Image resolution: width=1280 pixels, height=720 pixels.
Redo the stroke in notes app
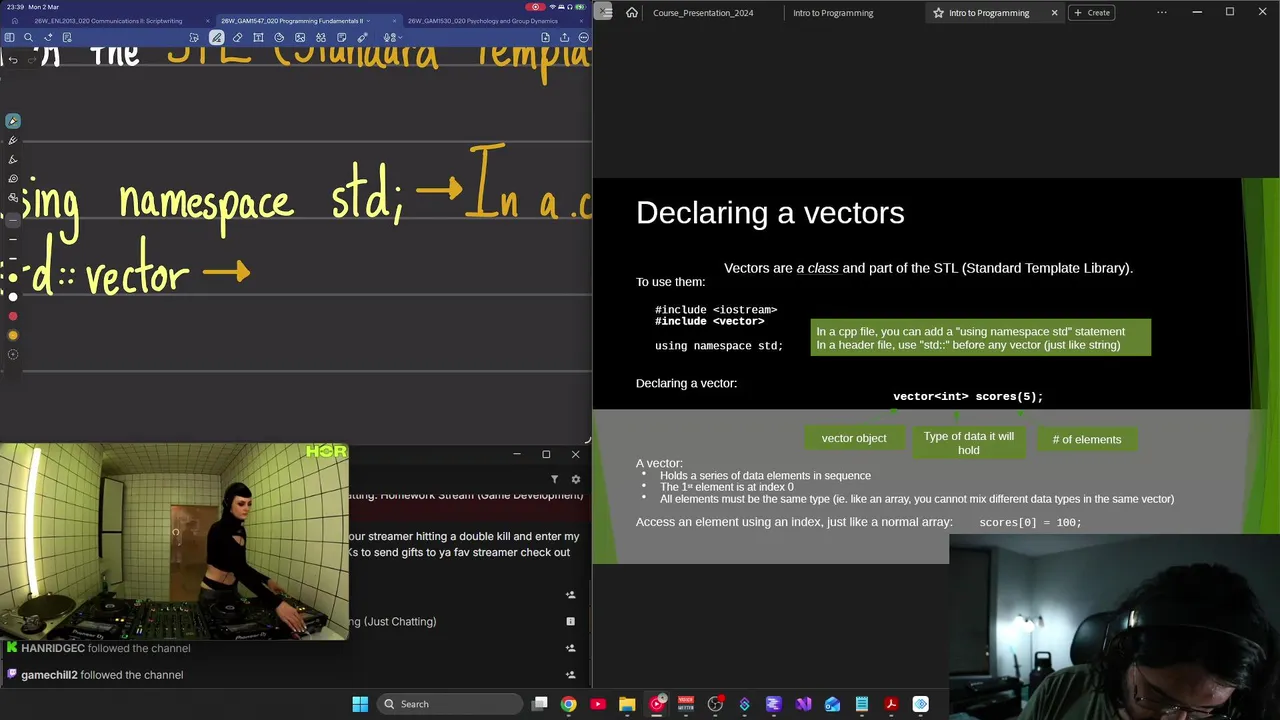tap(32, 60)
